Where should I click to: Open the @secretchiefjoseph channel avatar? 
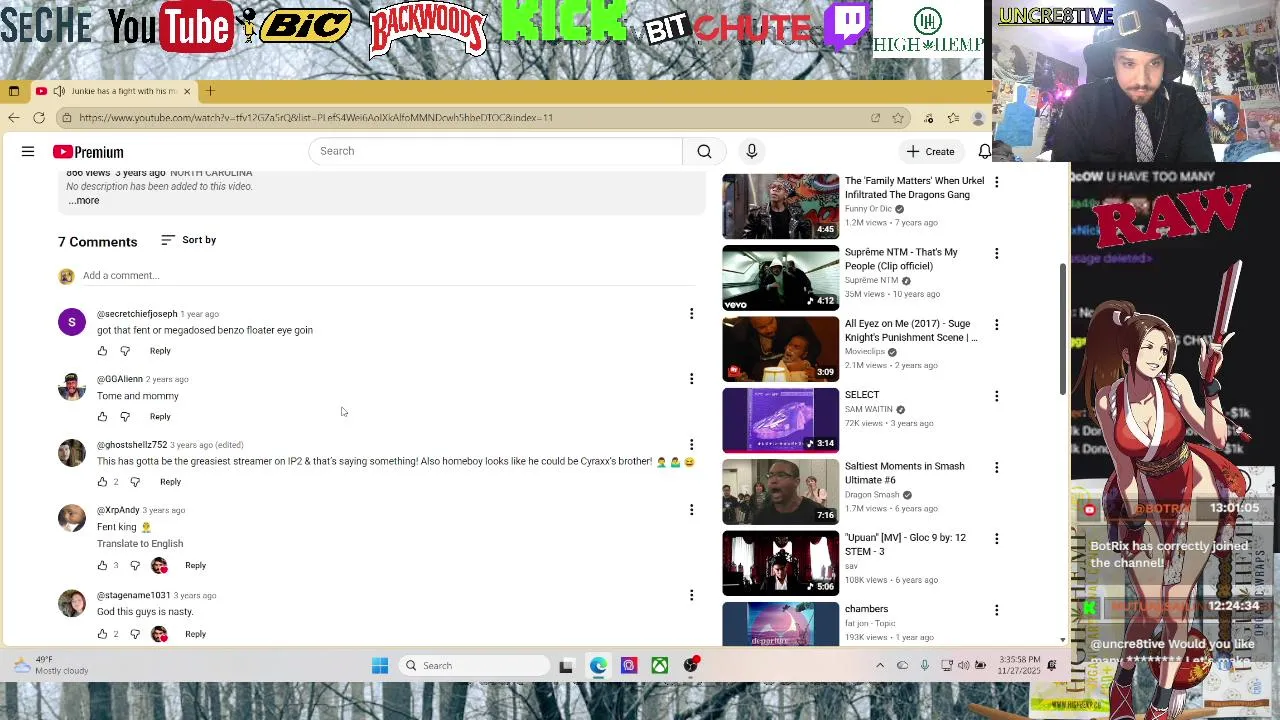tap(72, 322)
